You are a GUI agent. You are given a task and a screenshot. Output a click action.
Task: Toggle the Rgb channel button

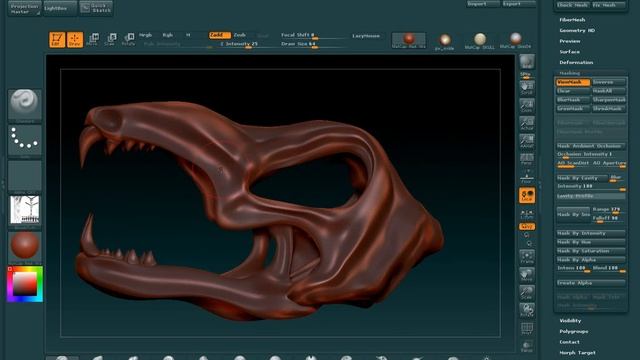(x=167, y=36)
